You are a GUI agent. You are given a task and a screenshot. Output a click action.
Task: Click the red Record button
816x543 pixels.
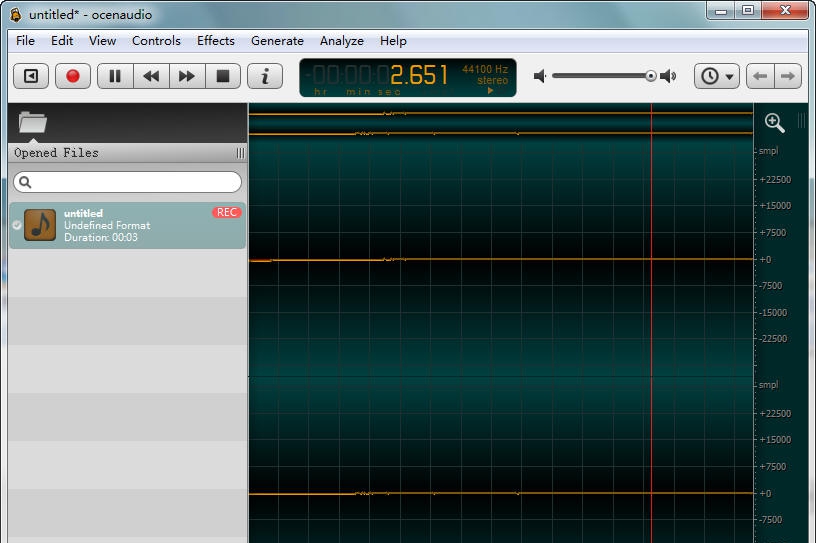click(x=72, y=76)
